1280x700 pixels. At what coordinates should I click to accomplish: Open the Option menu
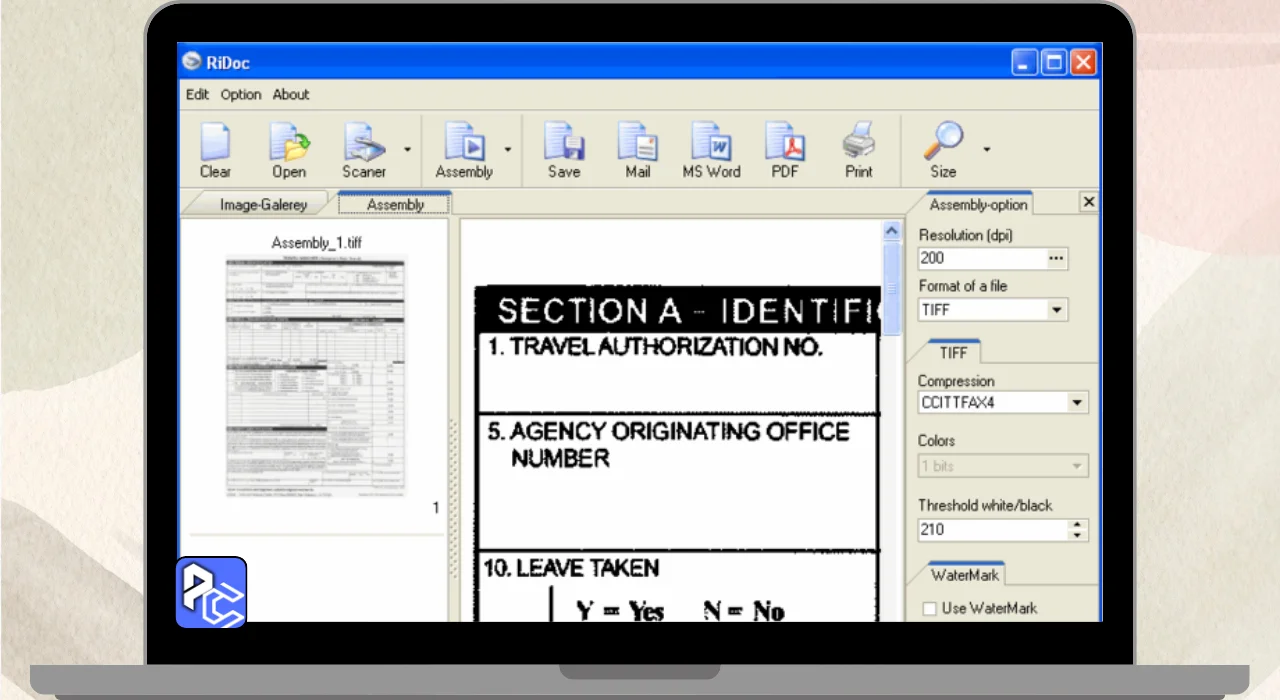240,94
